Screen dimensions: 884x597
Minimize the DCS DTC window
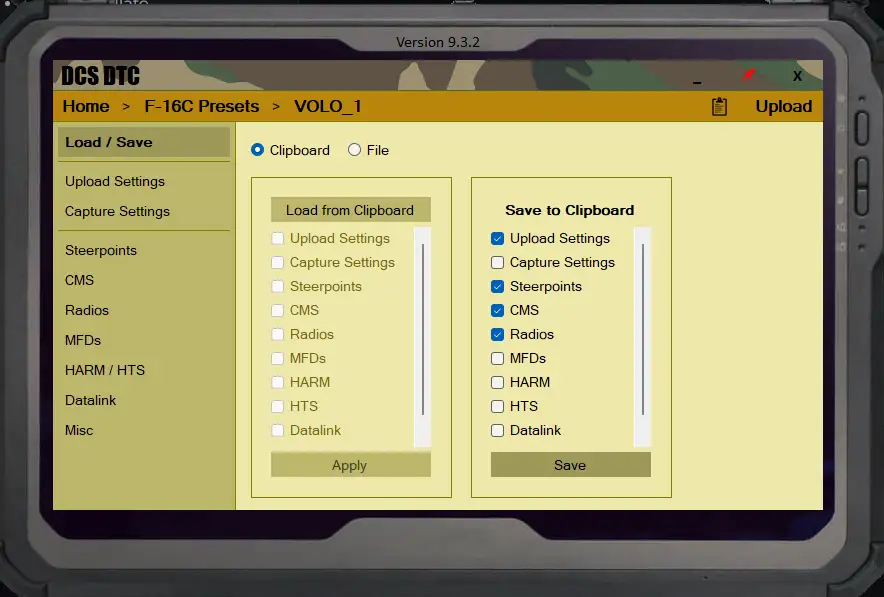(x=697, y=82)
